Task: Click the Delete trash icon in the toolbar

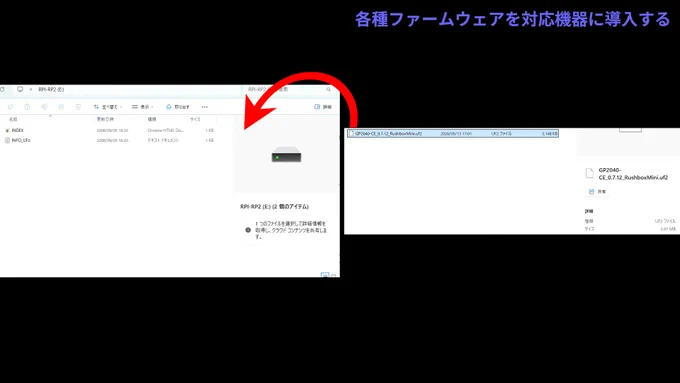Action: point(78,107)
